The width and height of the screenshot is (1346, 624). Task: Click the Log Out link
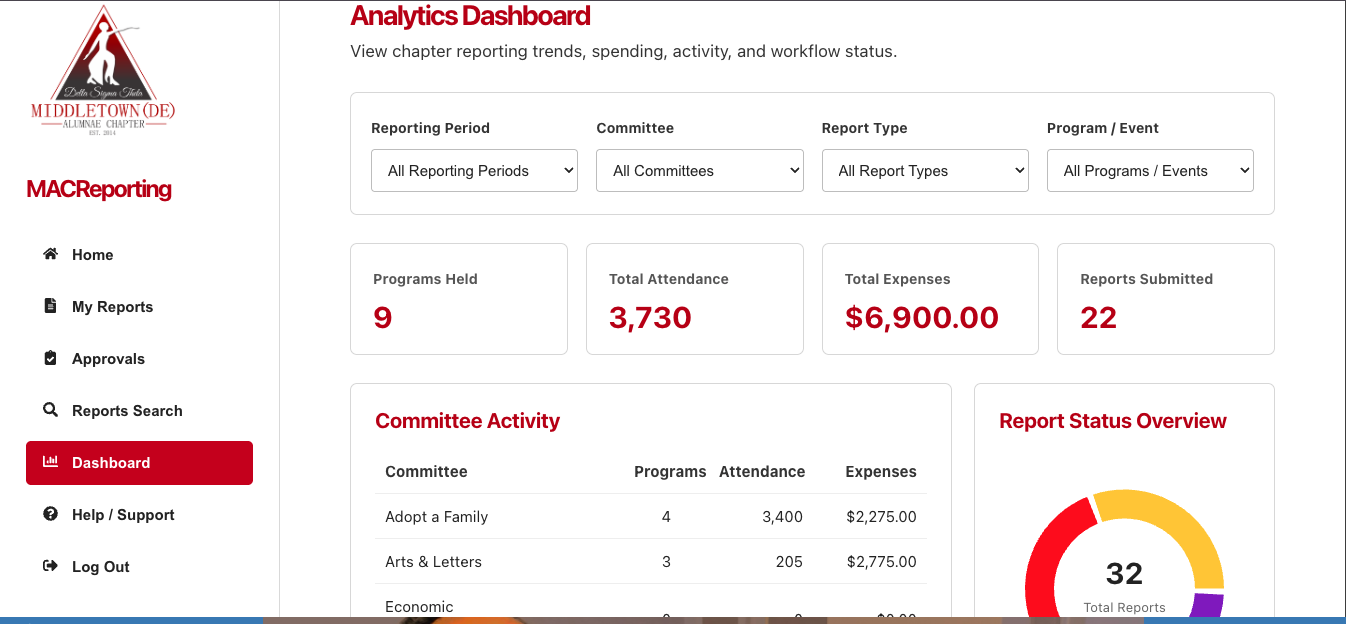[x=139, y=567]
